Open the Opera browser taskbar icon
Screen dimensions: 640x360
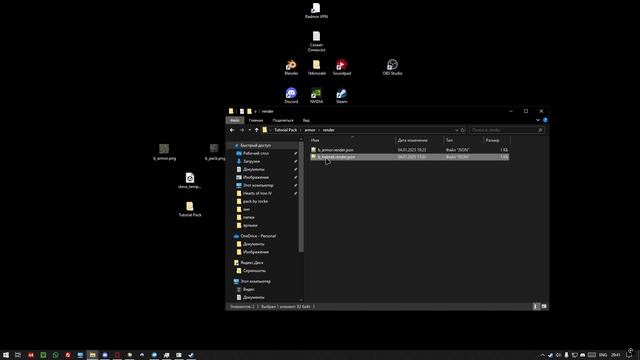(x=117, y=355)
